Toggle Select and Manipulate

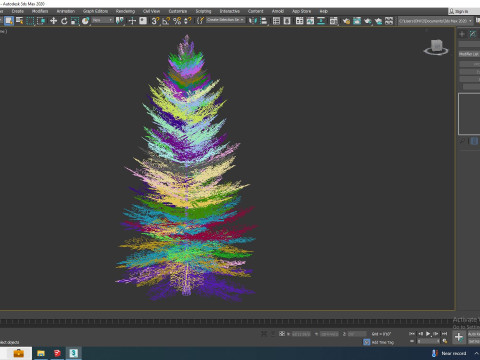pyautogui.click(x=132, y=21)
